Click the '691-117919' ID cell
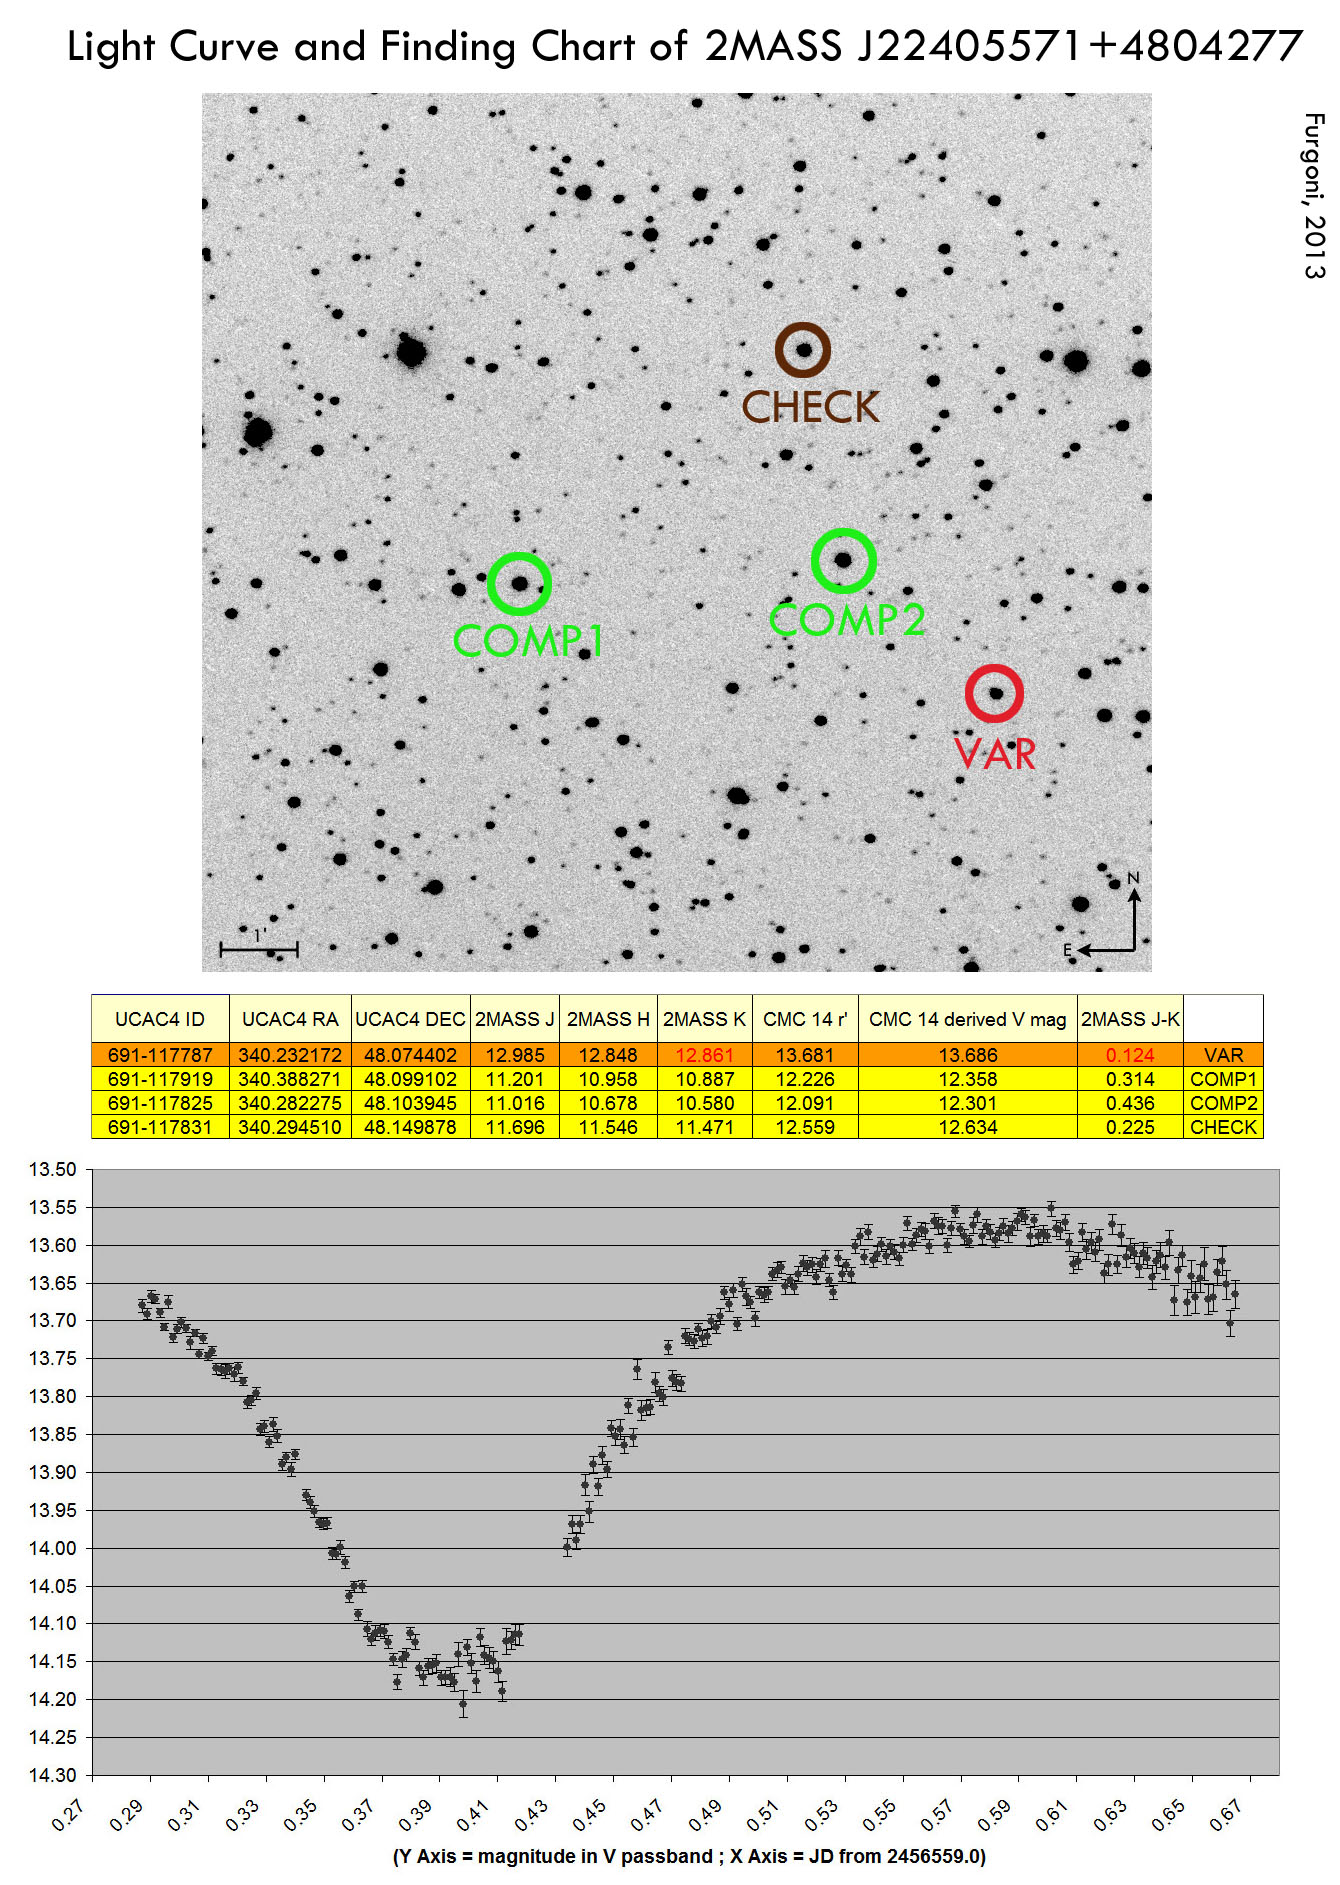Screen dimensions: 1340x1885 pos(160,1079)
